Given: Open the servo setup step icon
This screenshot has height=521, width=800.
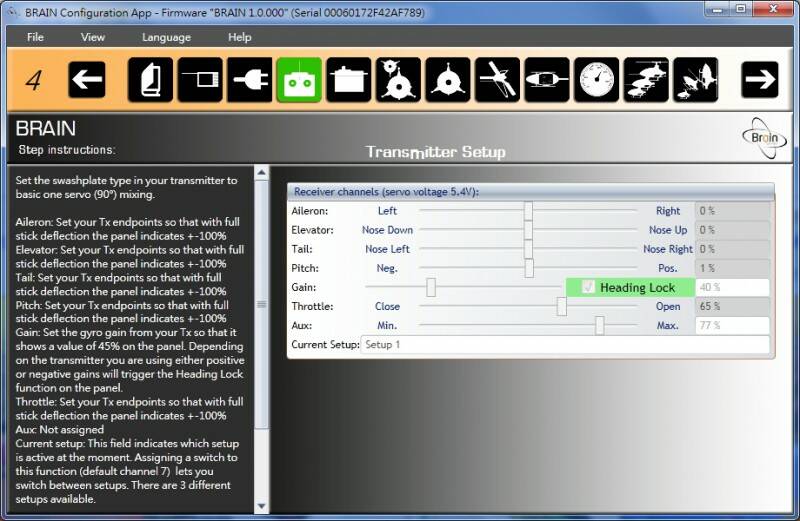Looking at the screenshot, I should [348, 80].
